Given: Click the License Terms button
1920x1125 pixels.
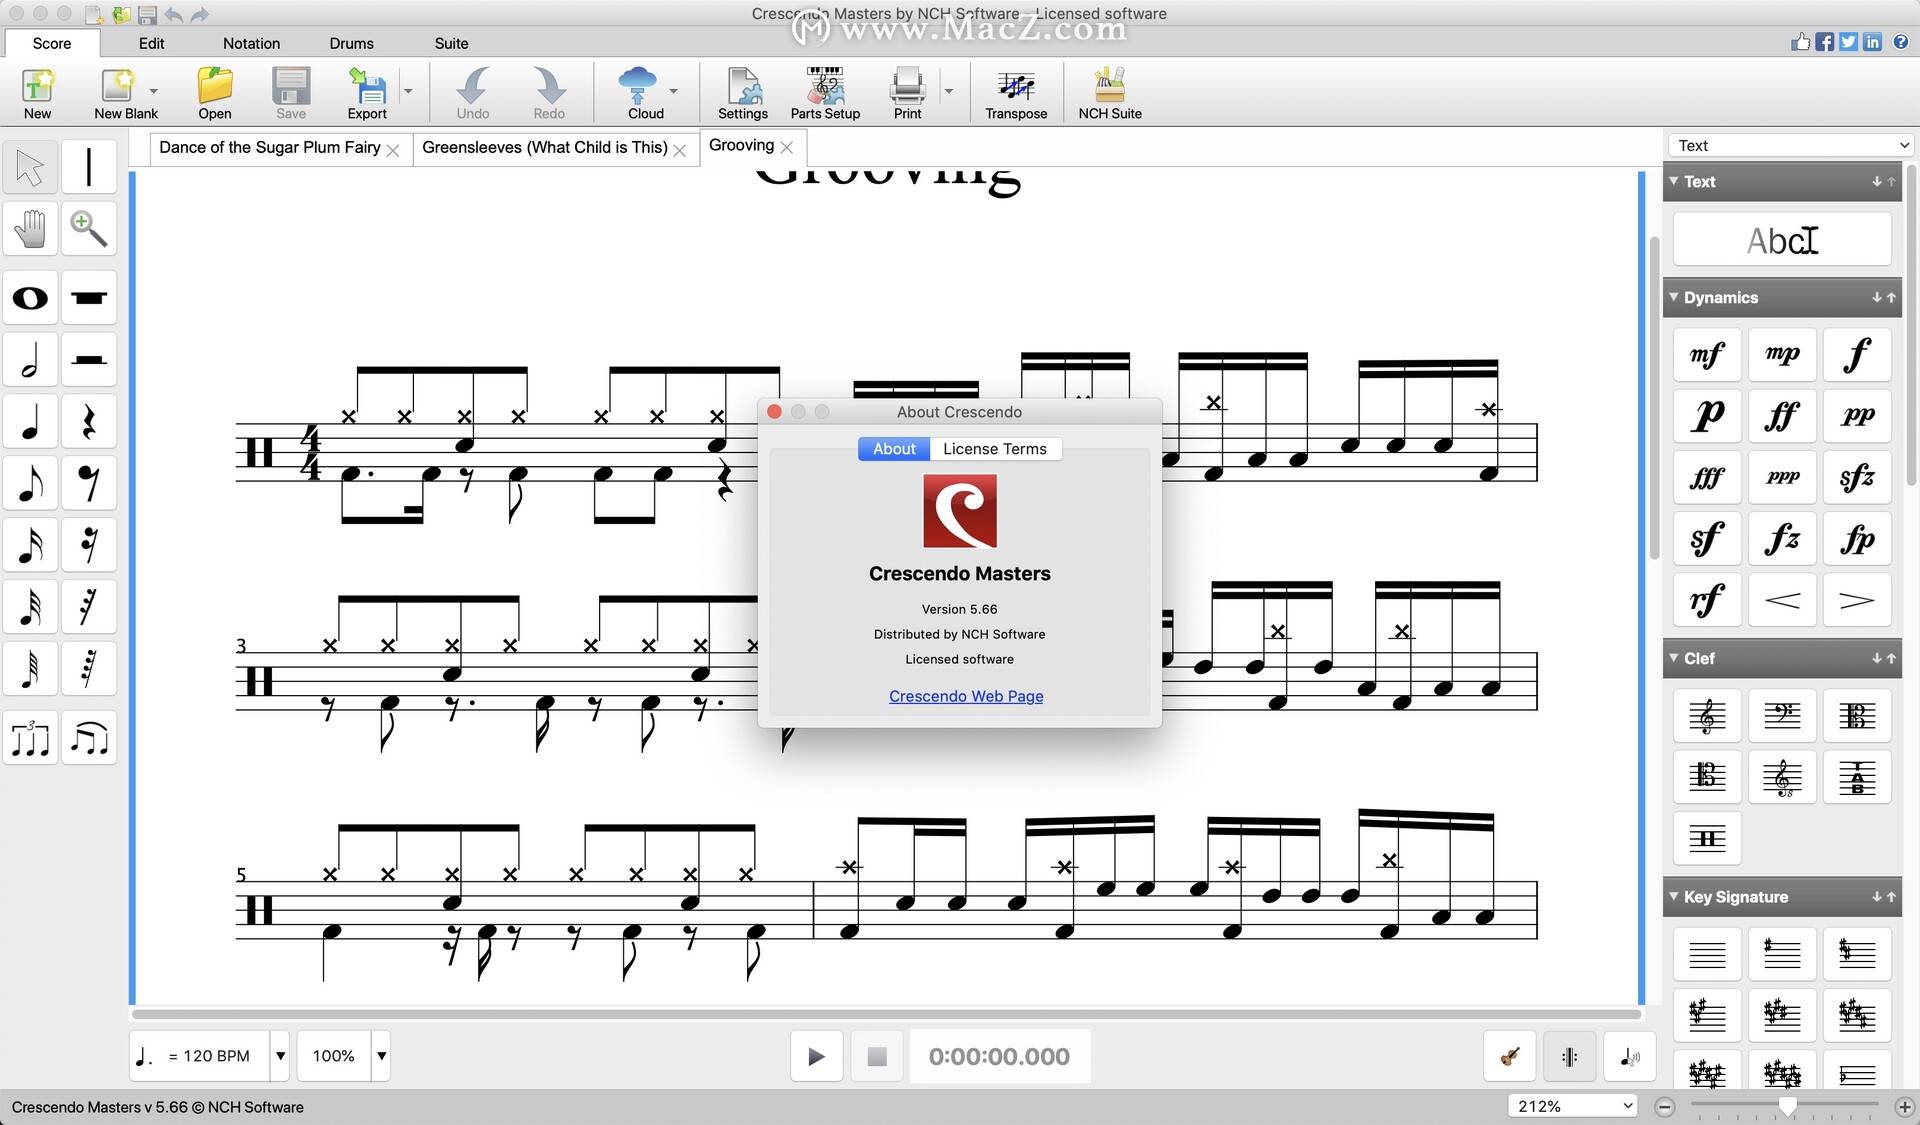Looking at the screenshot, I should coord(993,447).
